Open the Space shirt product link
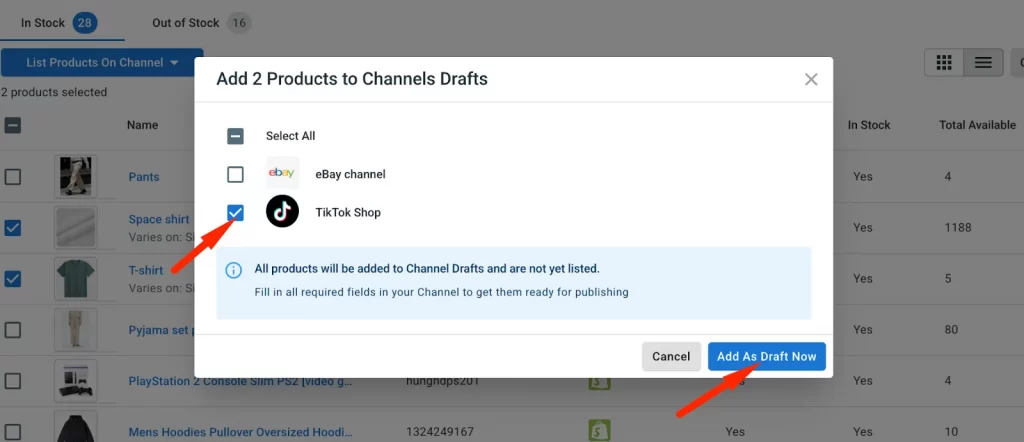 tap(159, 219)
